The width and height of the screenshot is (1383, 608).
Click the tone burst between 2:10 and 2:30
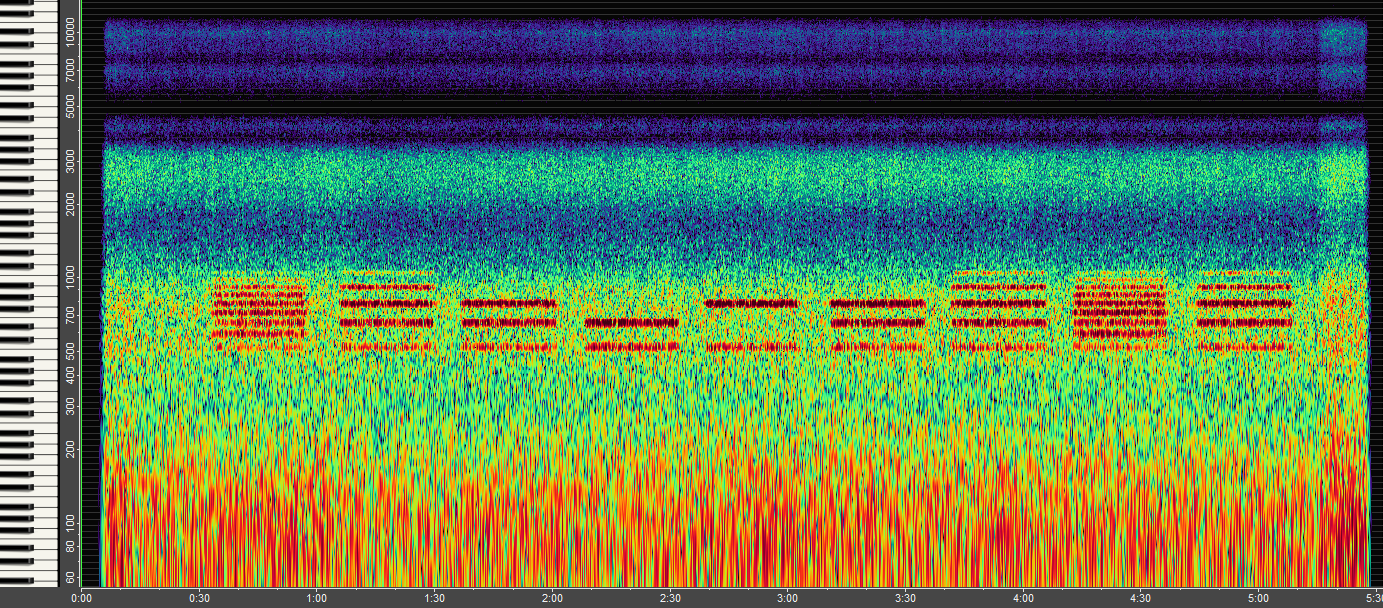click(x=632, y=334)
